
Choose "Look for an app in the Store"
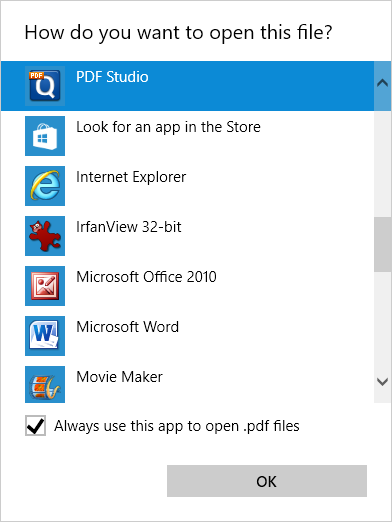coord(168,127)
